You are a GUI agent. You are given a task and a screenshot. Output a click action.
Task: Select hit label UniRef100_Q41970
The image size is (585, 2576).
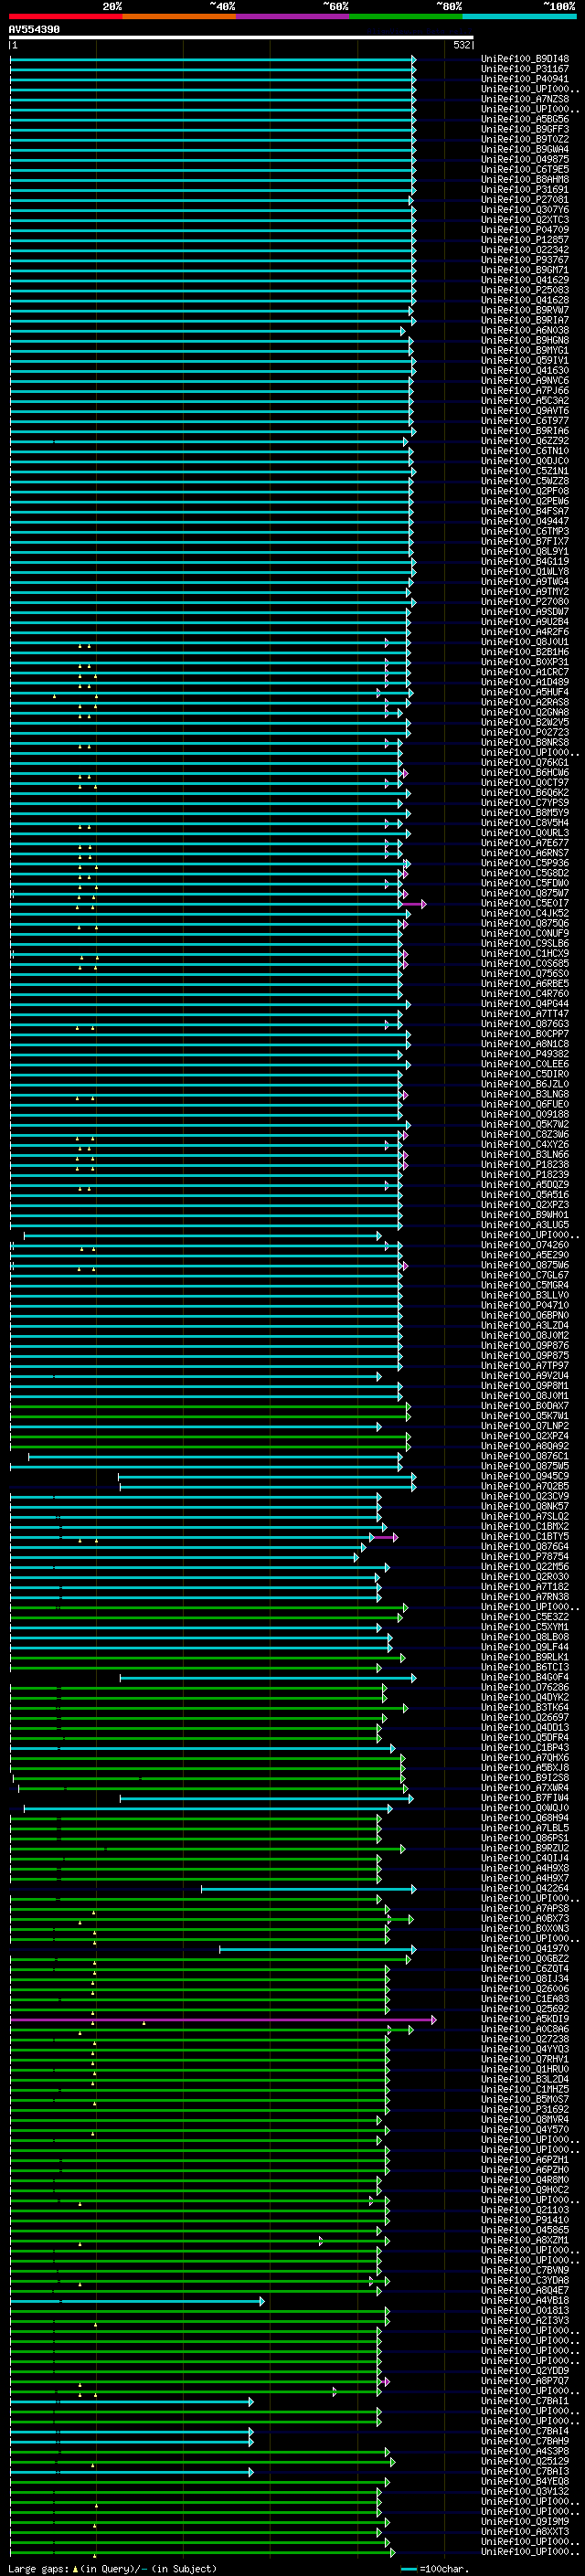(525, 1948)
